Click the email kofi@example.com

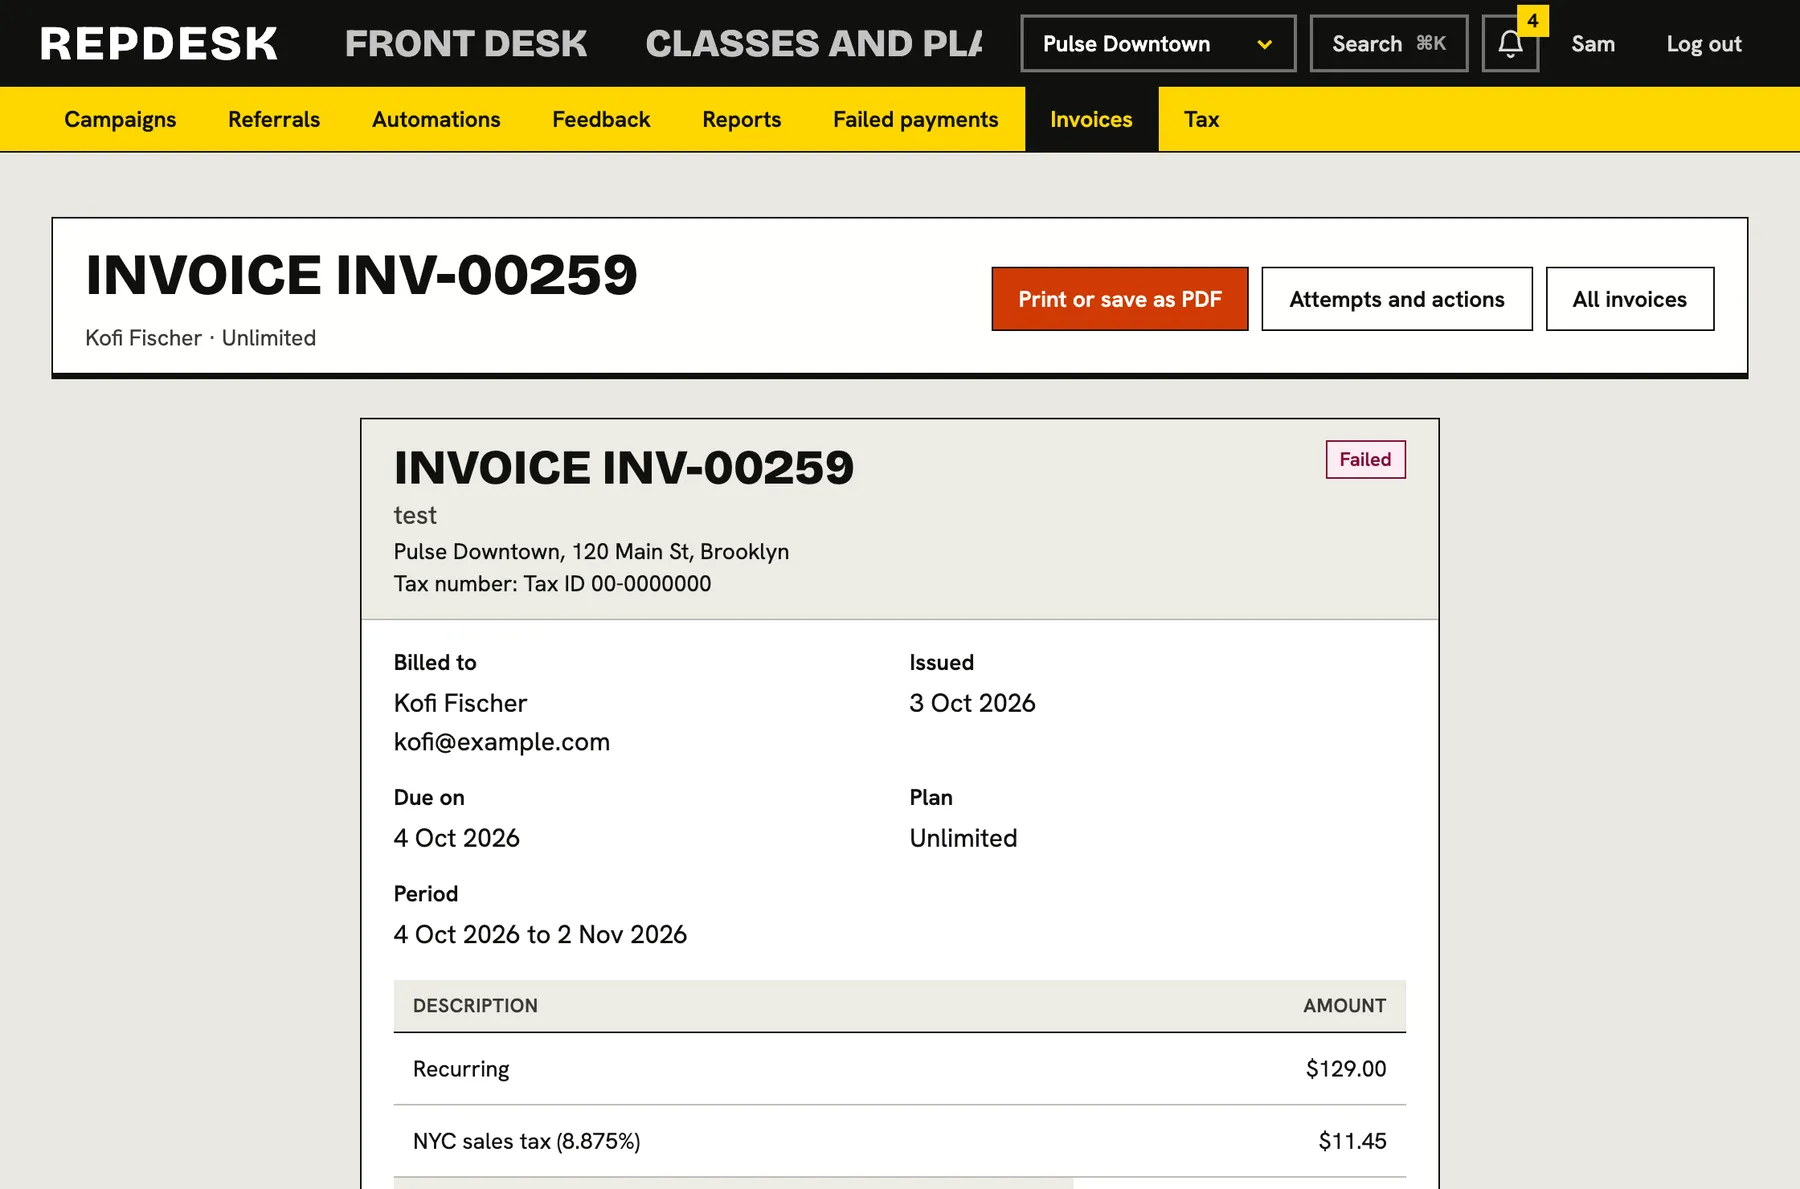(x=502, y=742)
